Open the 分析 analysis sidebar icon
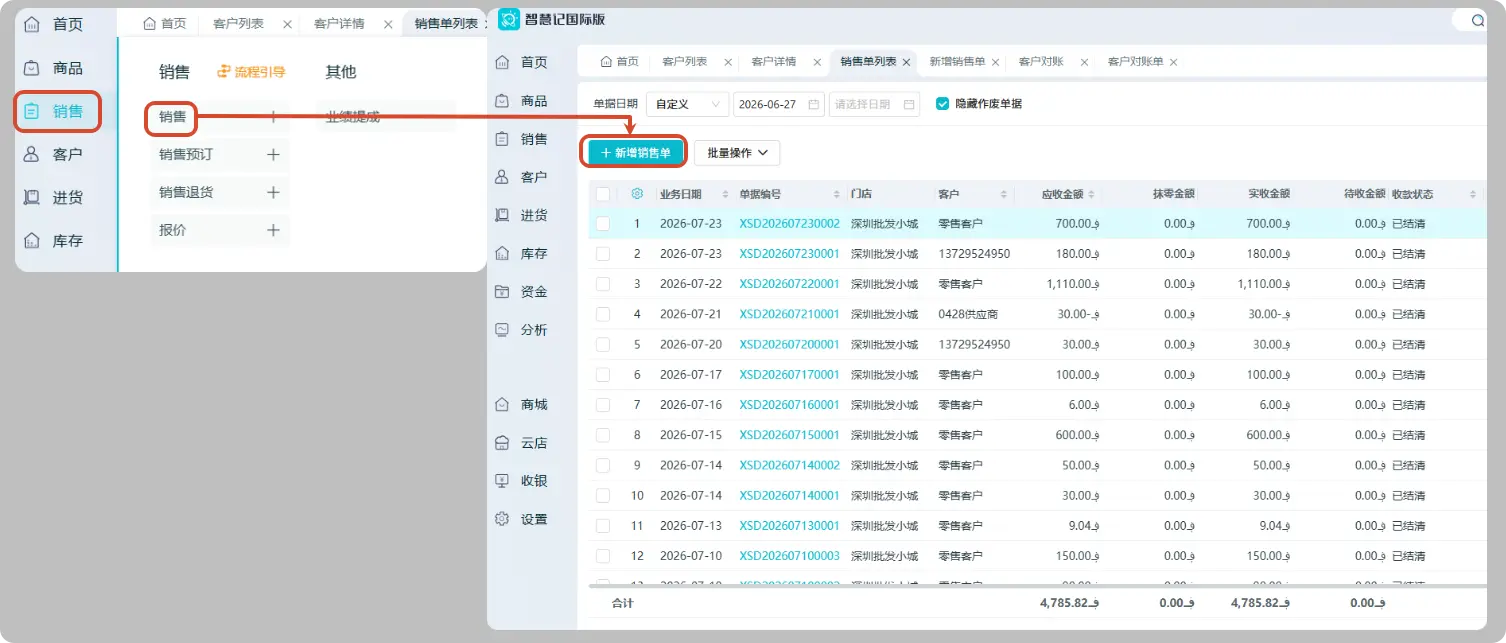1506x643 pixels. point(503,330)
